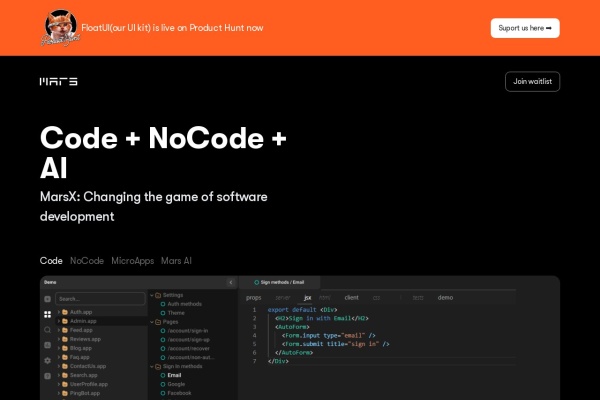The height and width of the screenshot is (400, 600).
Task: Click the circle icon beside Theme
Action: (x=163, y=313)
